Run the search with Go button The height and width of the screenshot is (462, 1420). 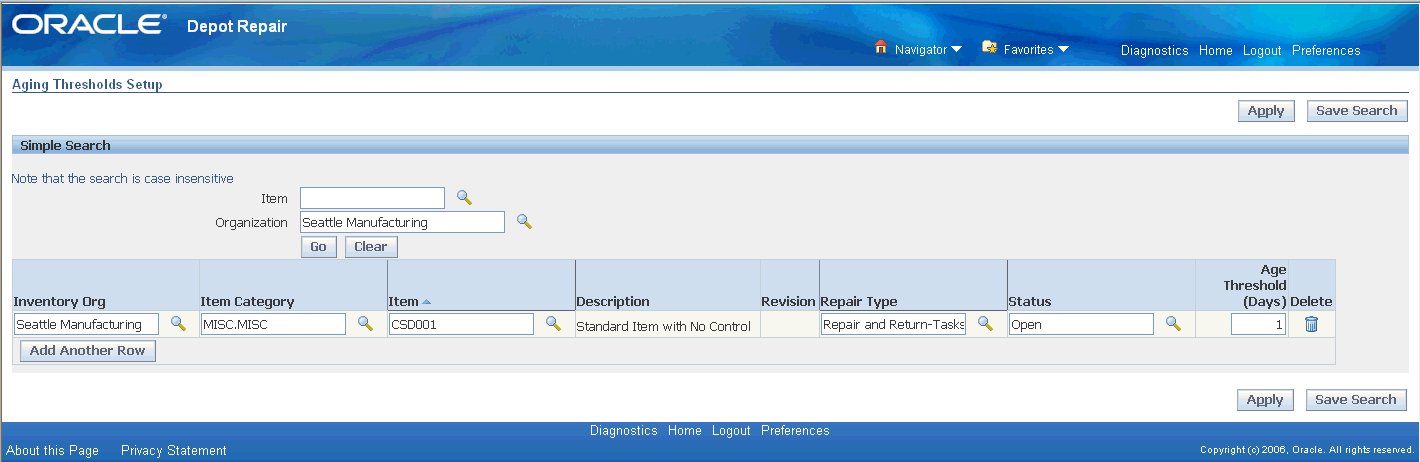pyautogui.click(x=318, y=247)
